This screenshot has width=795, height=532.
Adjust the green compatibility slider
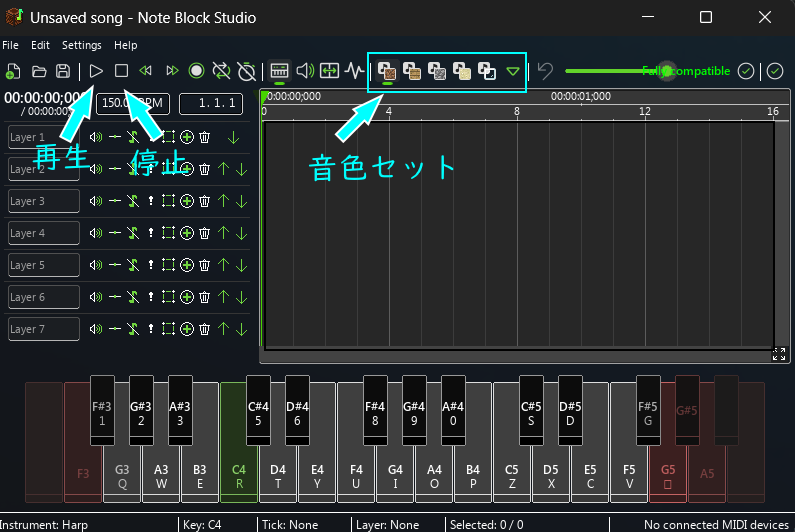tap(667, 71)
